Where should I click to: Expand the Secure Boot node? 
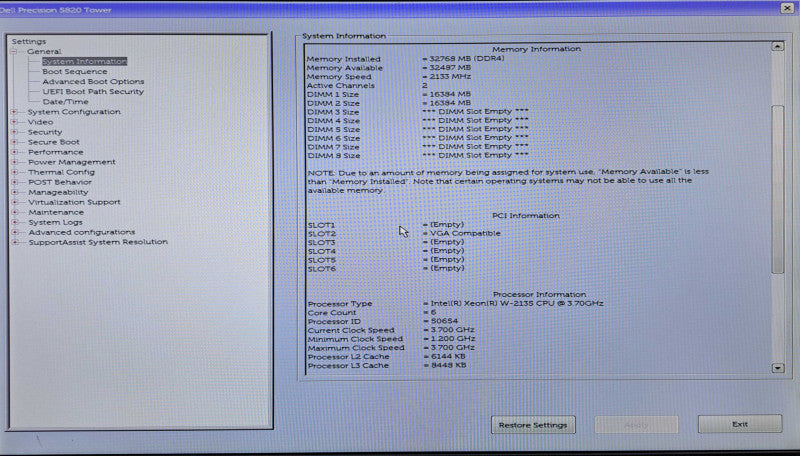pyautogui.click(x=14, y=142)
